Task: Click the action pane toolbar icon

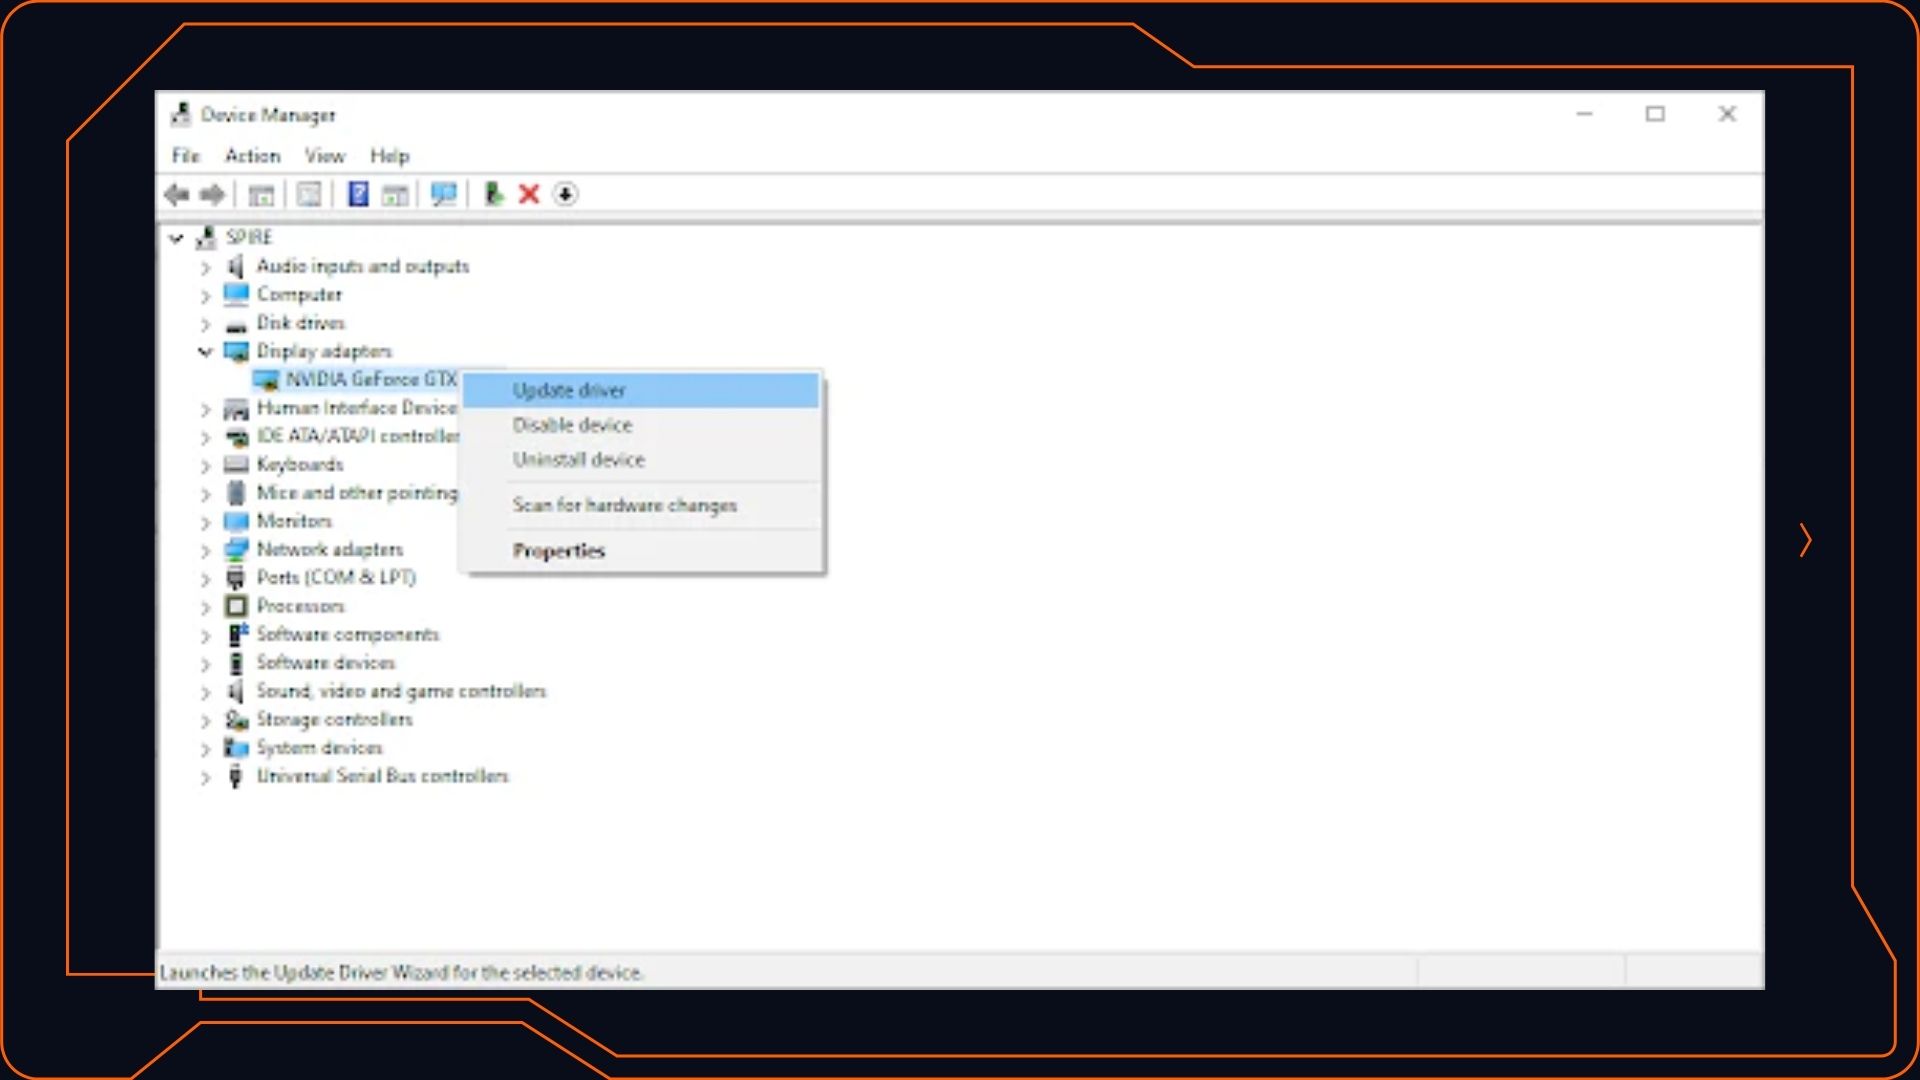Action: [396, 195]
